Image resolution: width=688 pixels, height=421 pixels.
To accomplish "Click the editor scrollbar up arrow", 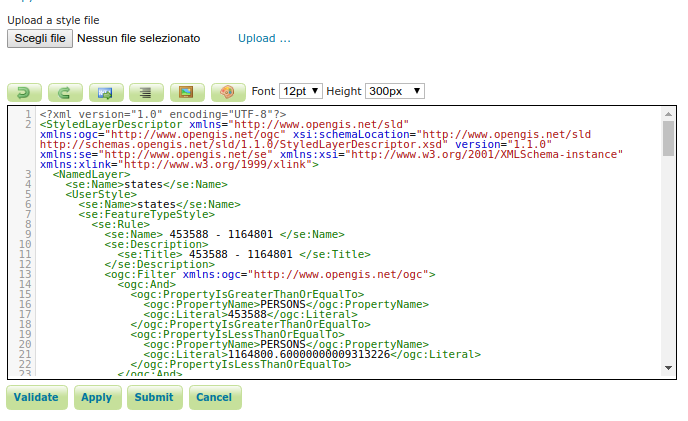I will [668, 115].
